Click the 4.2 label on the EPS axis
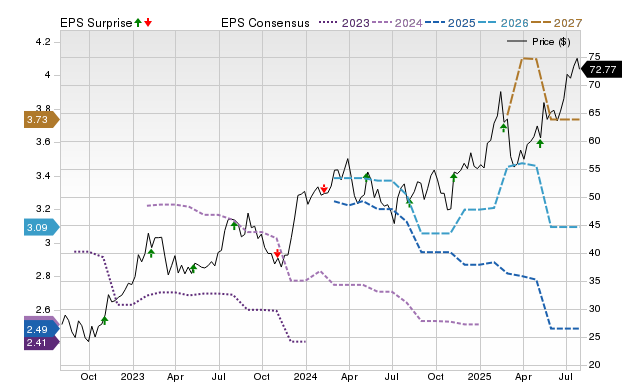This screenshot has height=382, width=640. [43, 42]
